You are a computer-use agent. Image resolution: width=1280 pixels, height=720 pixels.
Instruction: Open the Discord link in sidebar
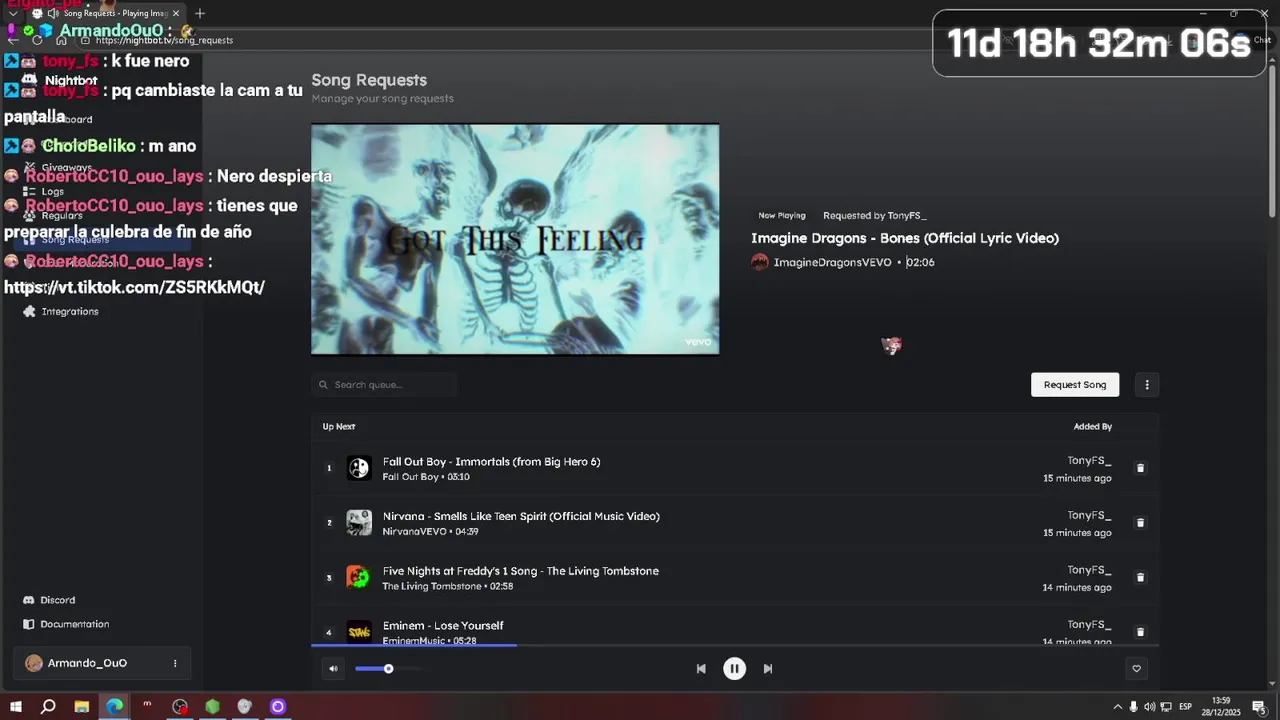(57, 600)
